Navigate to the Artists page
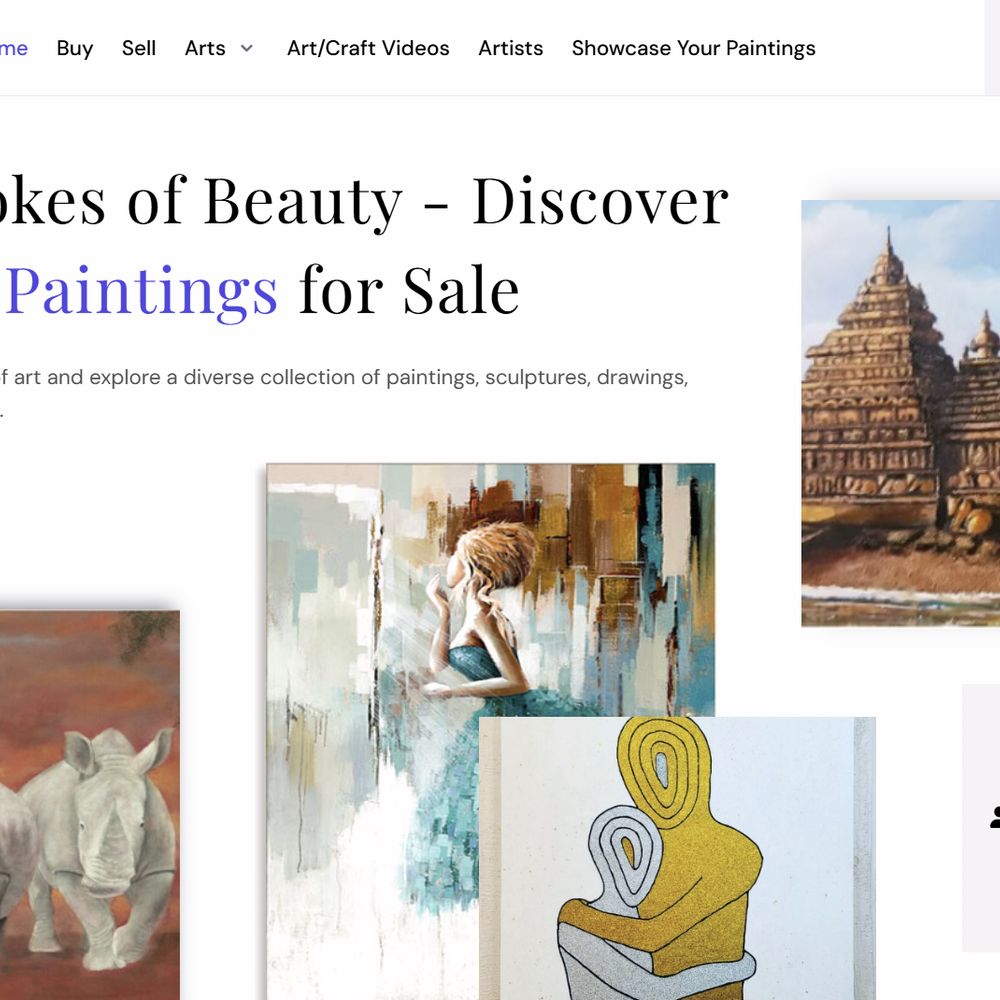This screenshot has width=1000, height=1000. click(x=511, y=48)
